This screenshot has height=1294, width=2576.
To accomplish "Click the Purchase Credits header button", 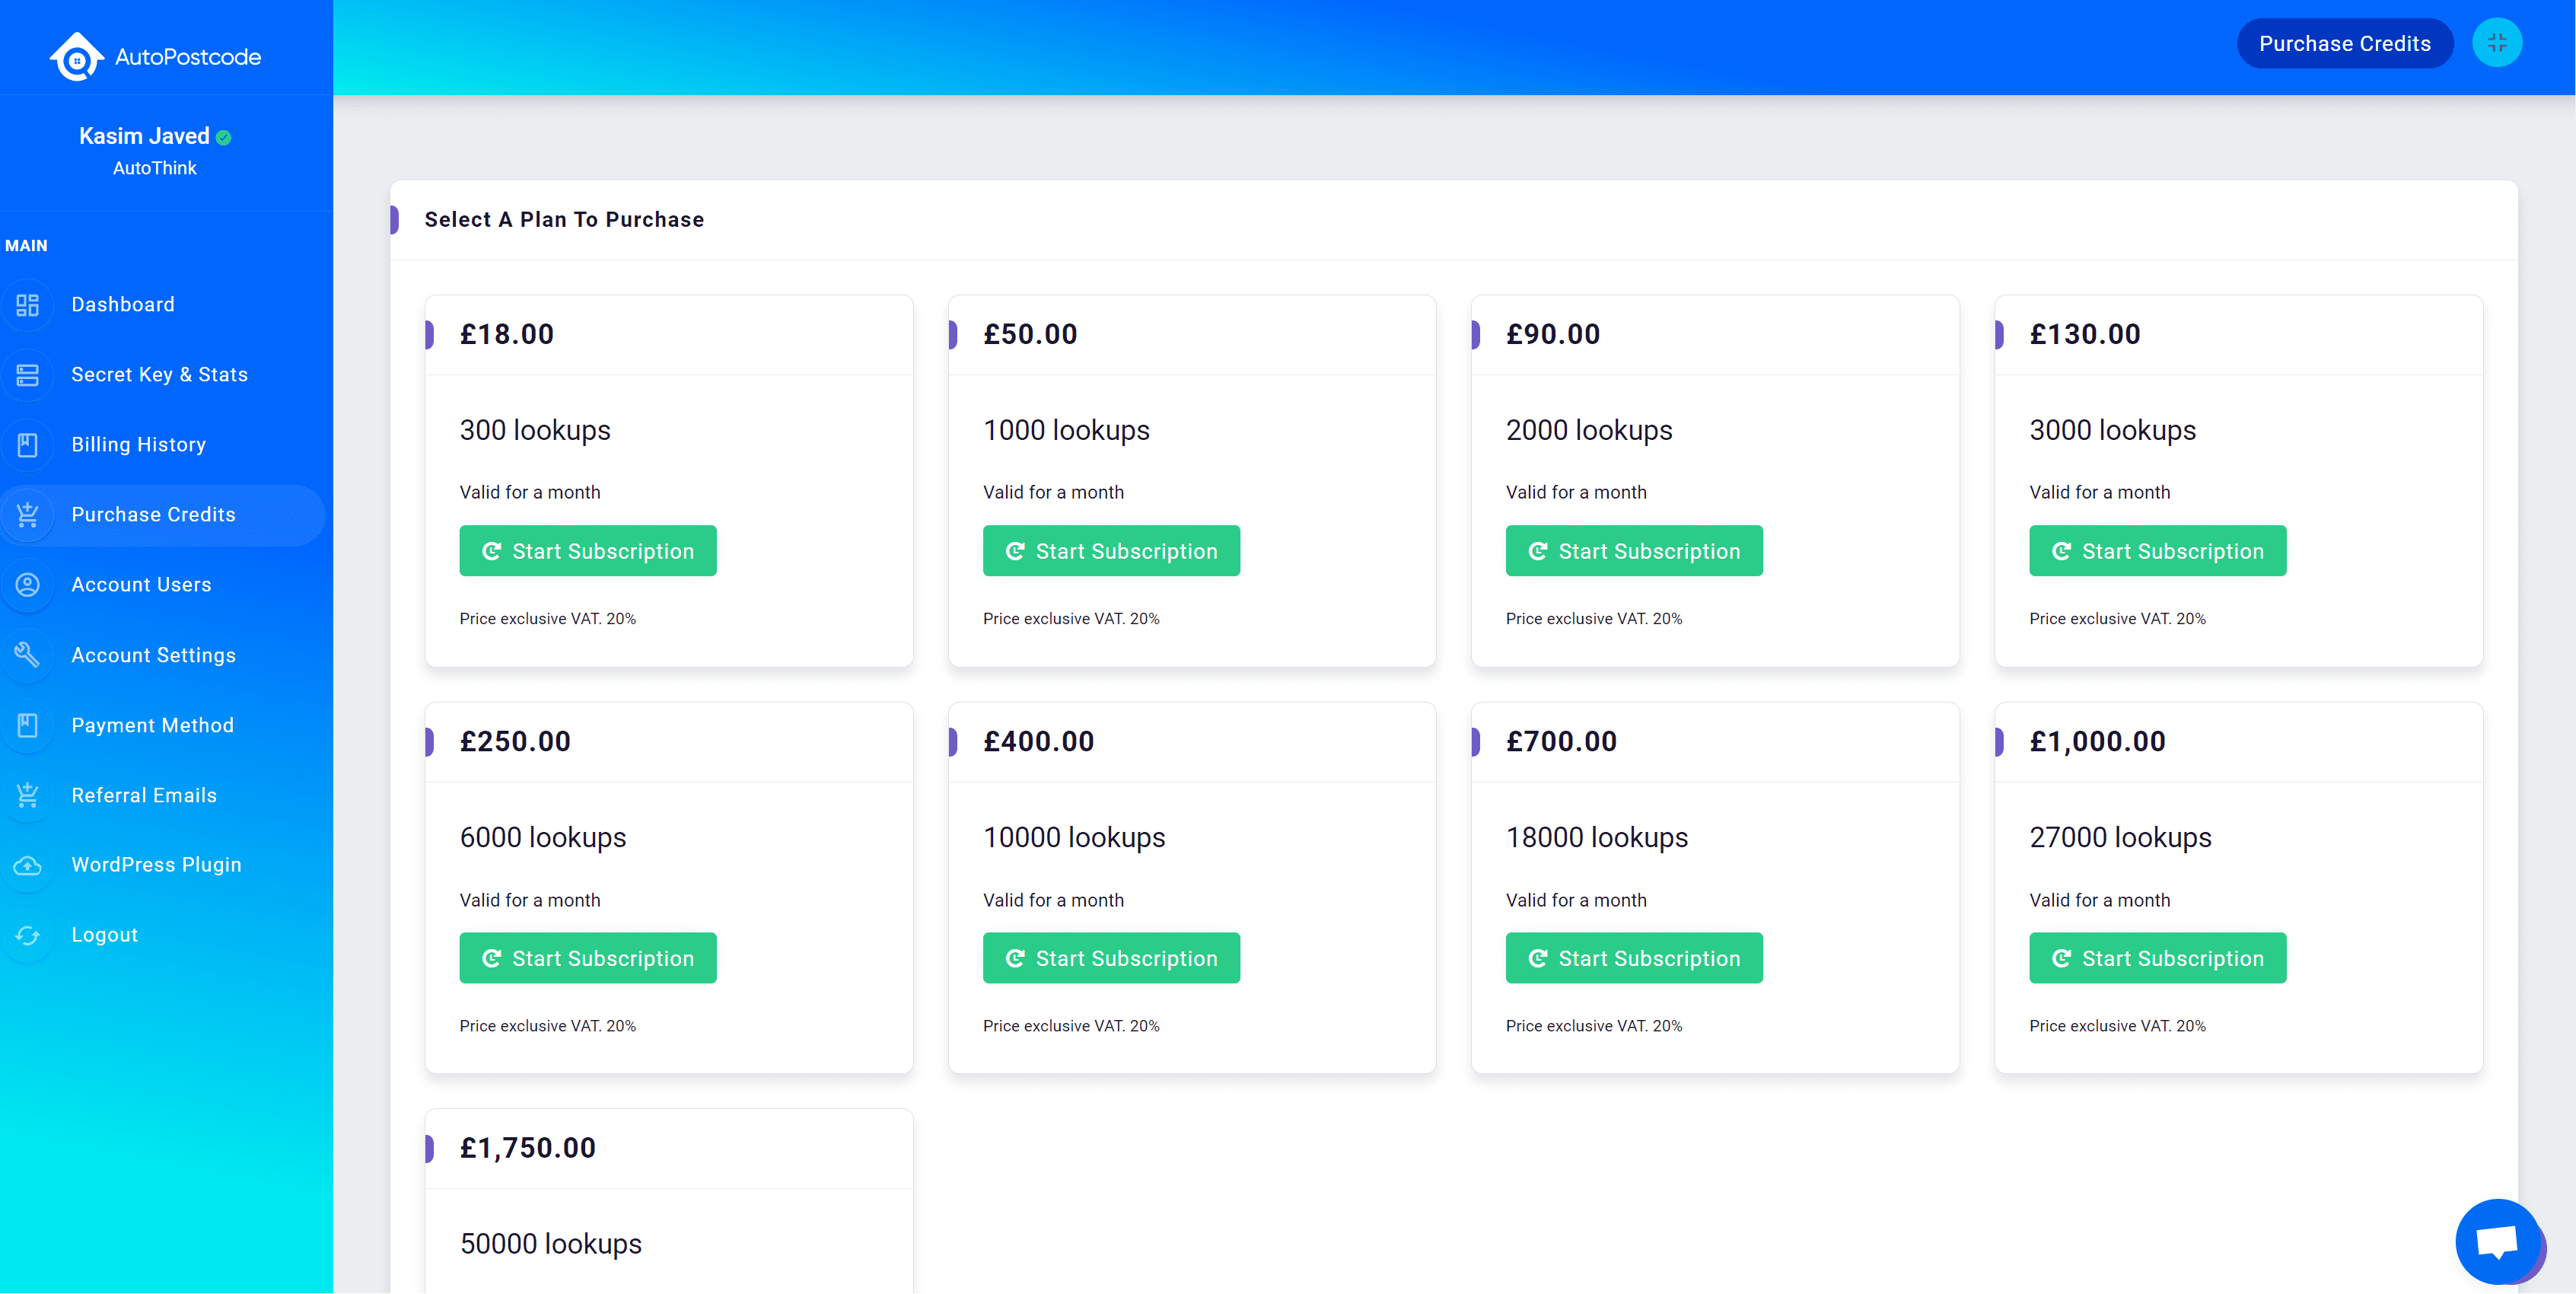I will click(2344, 43).
